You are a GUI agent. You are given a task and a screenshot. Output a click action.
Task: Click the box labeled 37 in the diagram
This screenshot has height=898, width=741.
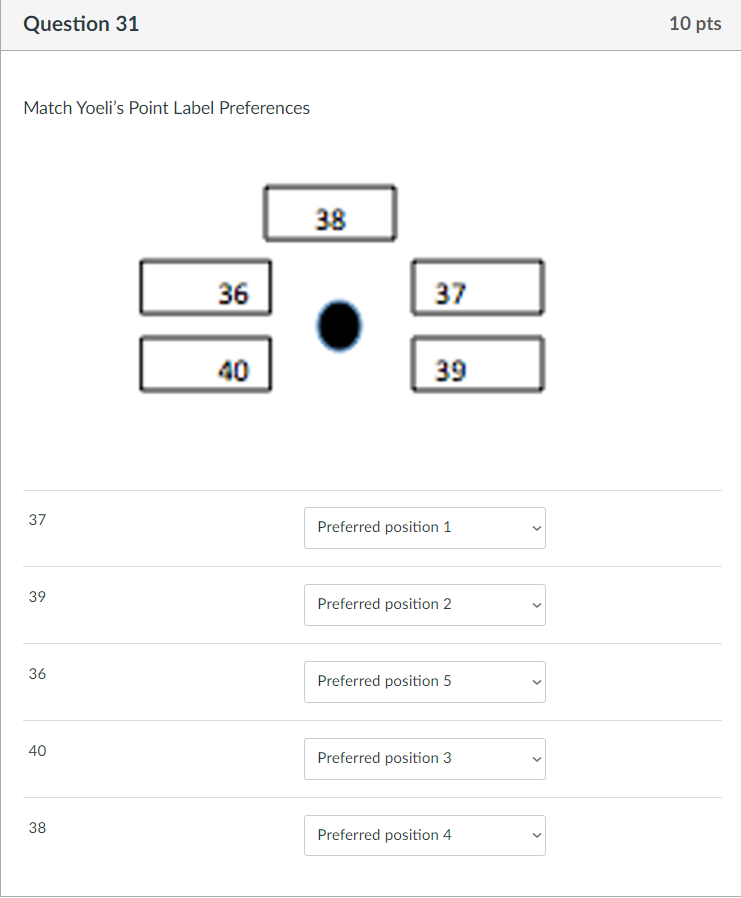pos(477,287)
